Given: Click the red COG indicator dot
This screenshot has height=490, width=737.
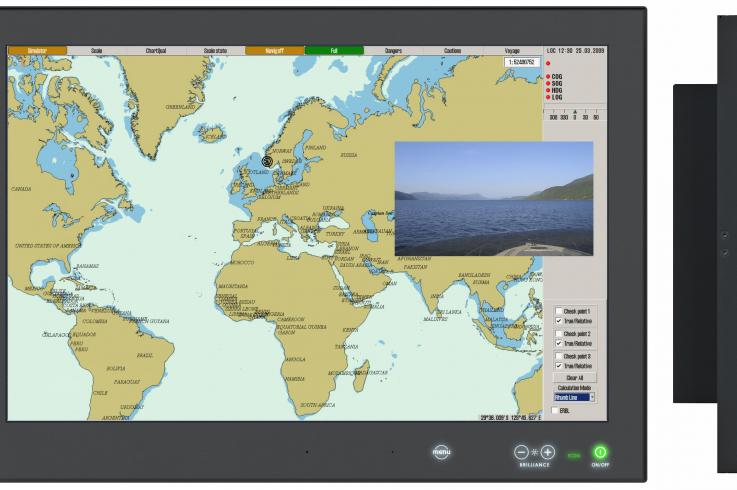Looking at the screenshot, I should click(x=548, y=76).
